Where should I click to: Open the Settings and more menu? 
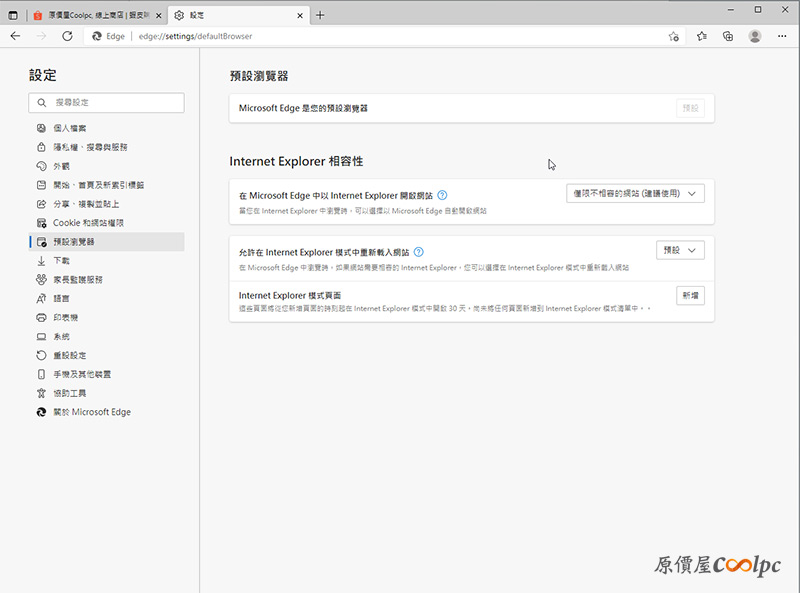pyautogui.click(x=782, y=36)
